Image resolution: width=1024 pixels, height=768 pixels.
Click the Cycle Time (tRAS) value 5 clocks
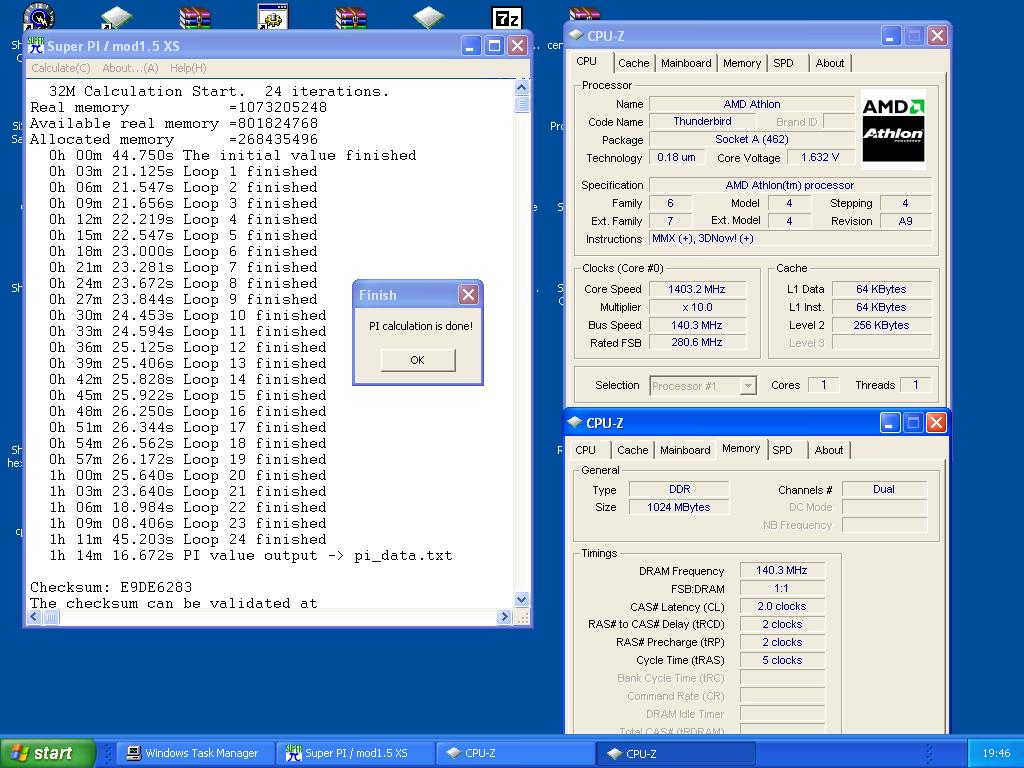782,660
